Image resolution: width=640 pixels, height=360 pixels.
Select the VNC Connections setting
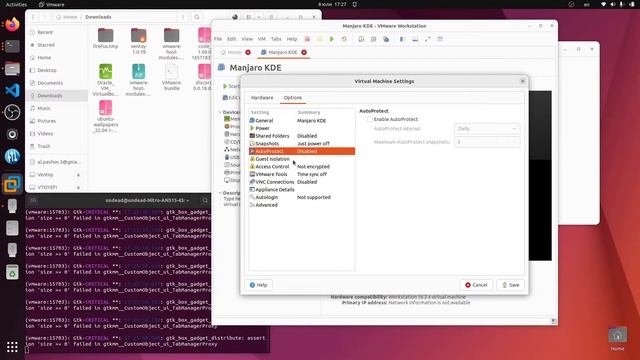302,182
